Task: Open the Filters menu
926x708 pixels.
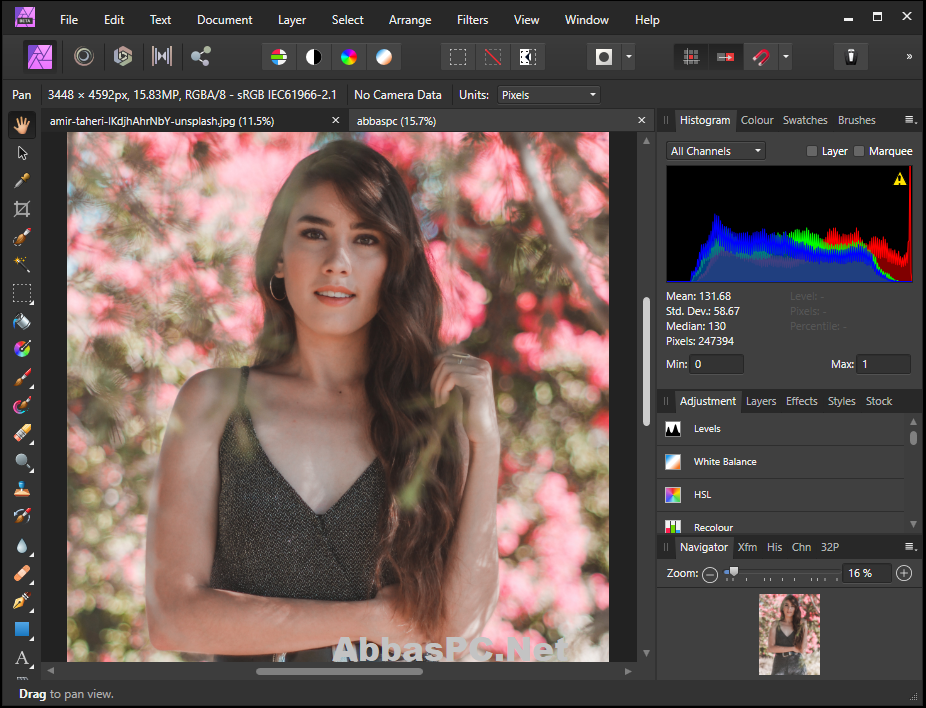Action: [x=472, y=19]
